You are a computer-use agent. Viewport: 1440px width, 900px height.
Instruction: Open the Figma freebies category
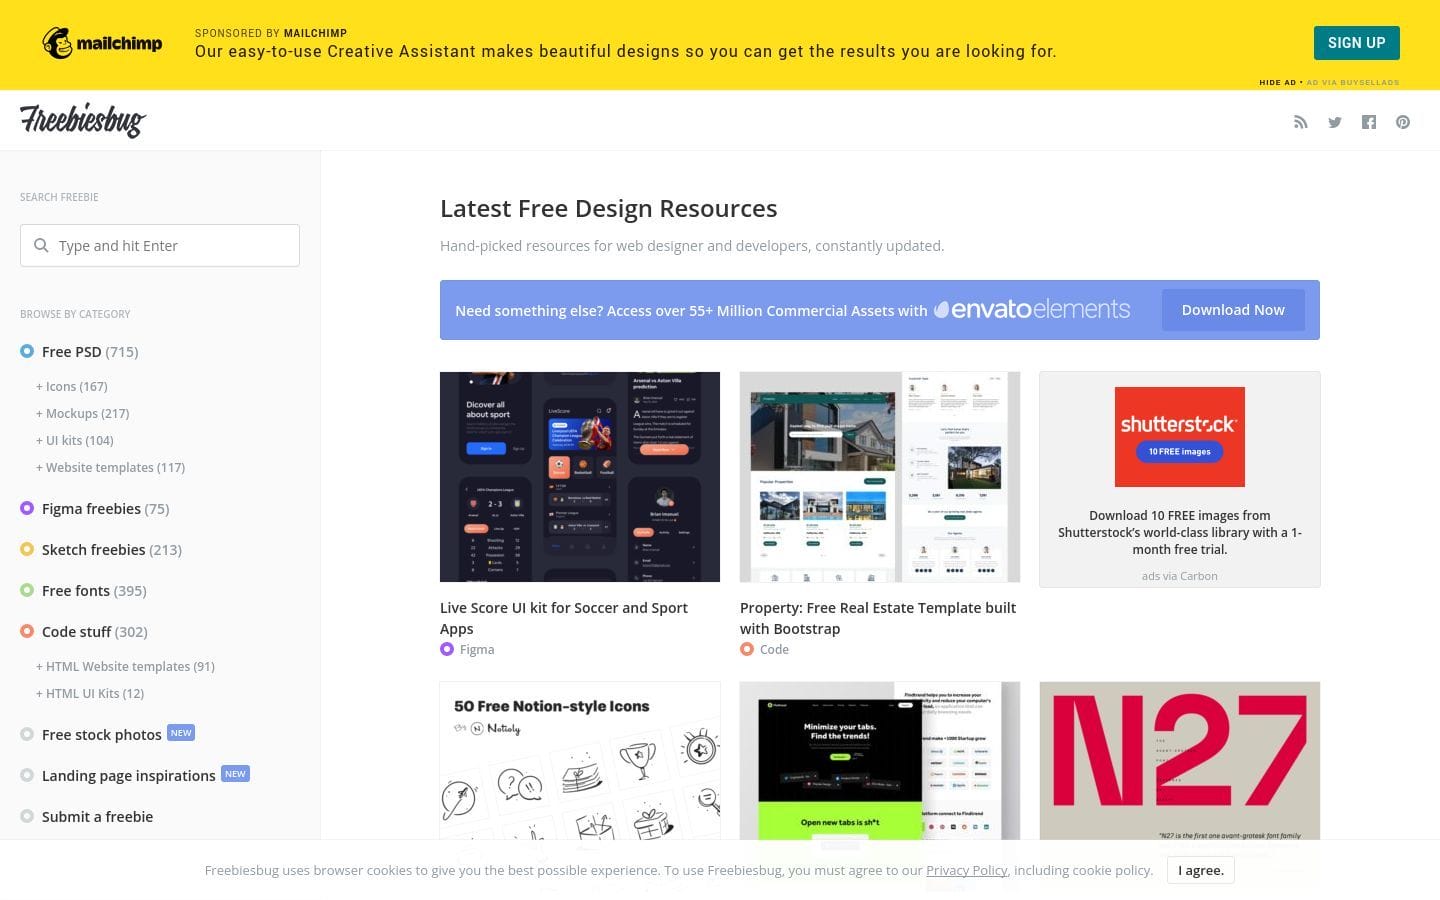tap(91, 509)
